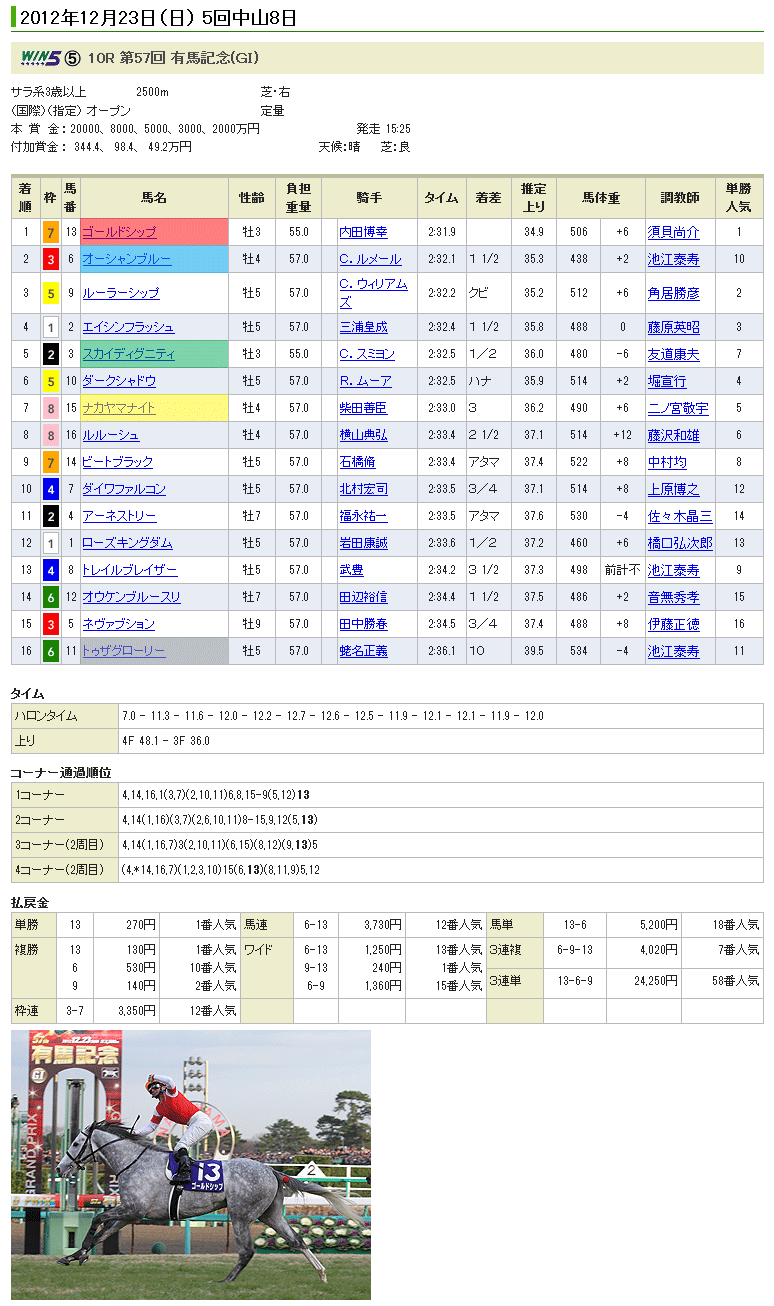Screen dimensions: 774x1306
Task: Click the 1コーナー passing order row
Action: (386, 794)
